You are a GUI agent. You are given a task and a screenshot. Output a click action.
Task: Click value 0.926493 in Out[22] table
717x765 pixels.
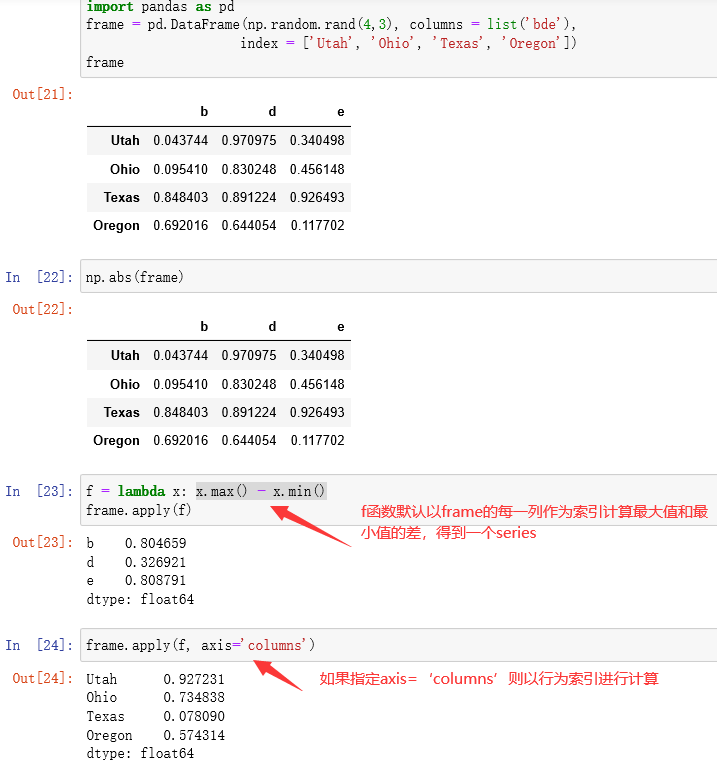point(317,413)
